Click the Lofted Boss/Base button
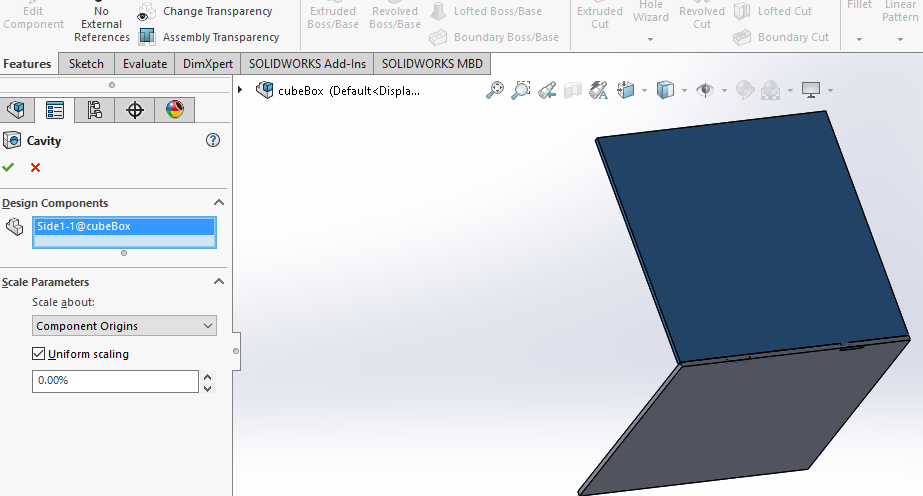Image resolution: width=923 pixels, height=496 pixels. pyautogui.click(x=486, y=11)
